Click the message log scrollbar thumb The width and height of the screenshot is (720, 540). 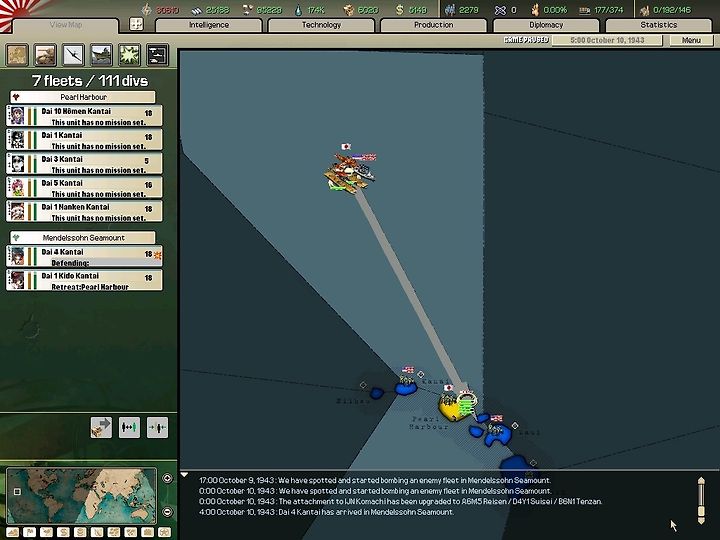click(701, 512)
